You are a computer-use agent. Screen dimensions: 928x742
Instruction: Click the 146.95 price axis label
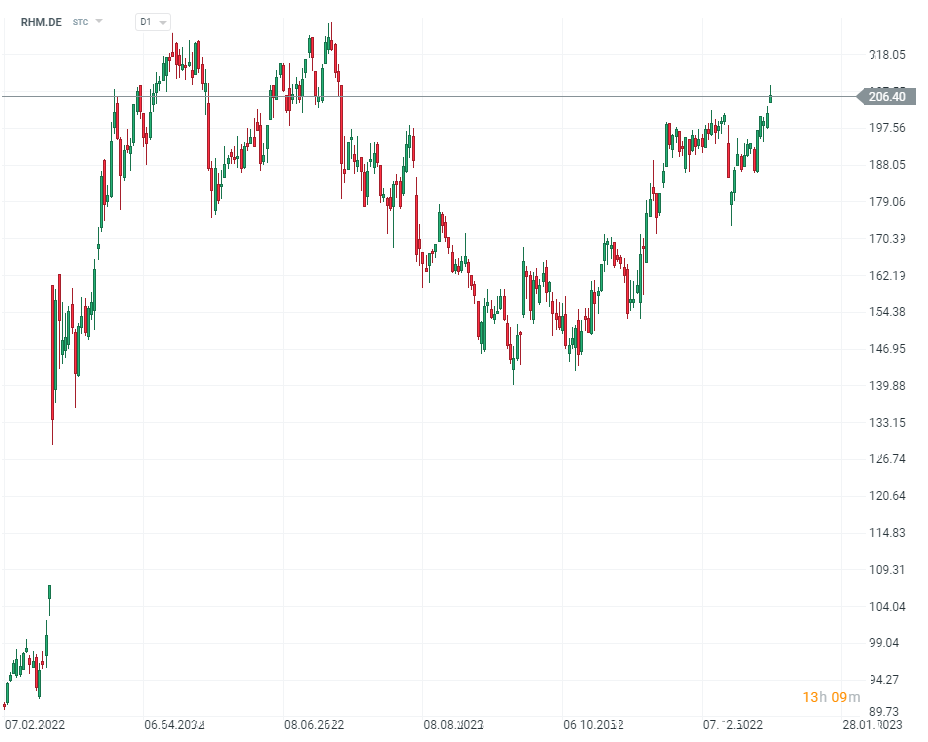click(887, 349)
